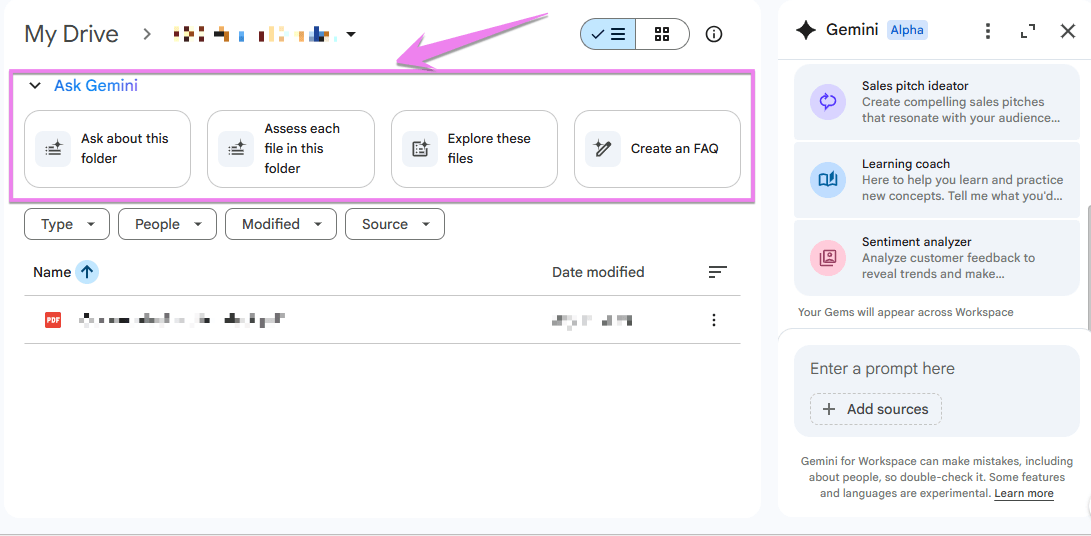Click the Sentiment analyzer icon
The height and width of the screenshot is (536, 1091).
[828, 258]
